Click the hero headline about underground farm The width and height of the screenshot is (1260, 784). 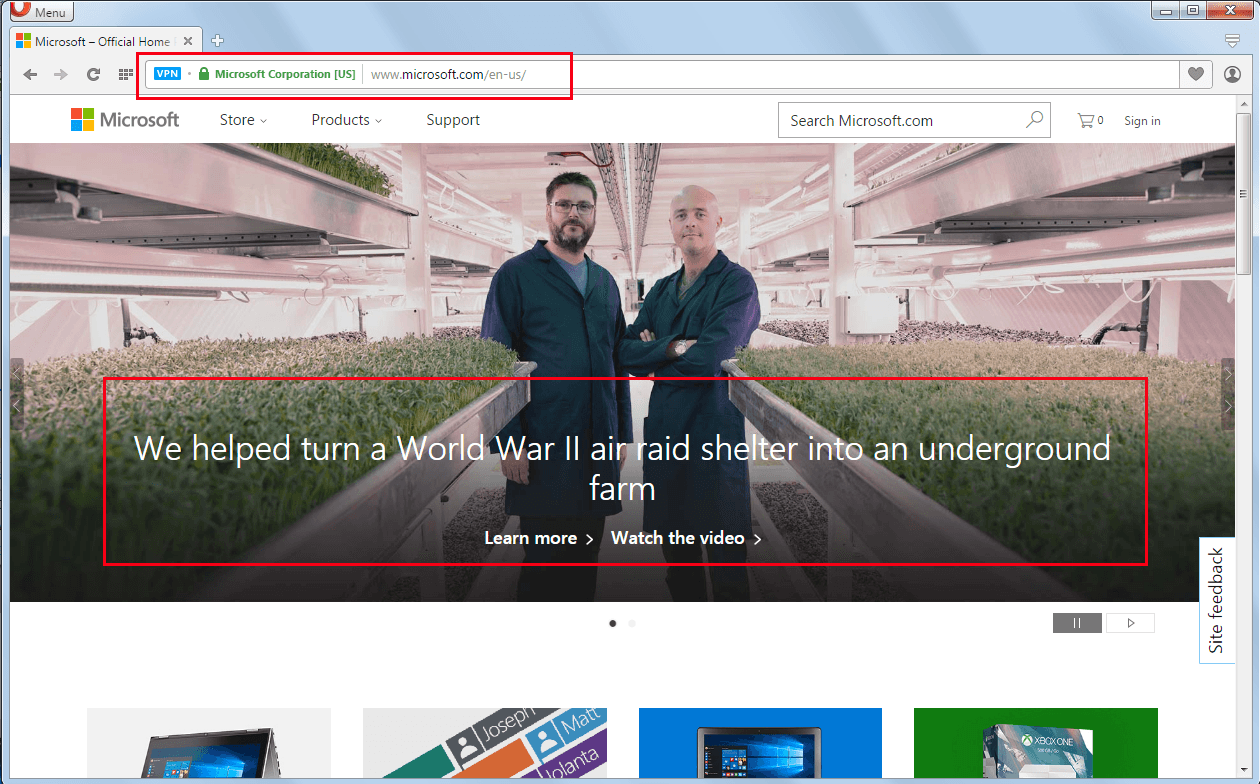(622, 467)
